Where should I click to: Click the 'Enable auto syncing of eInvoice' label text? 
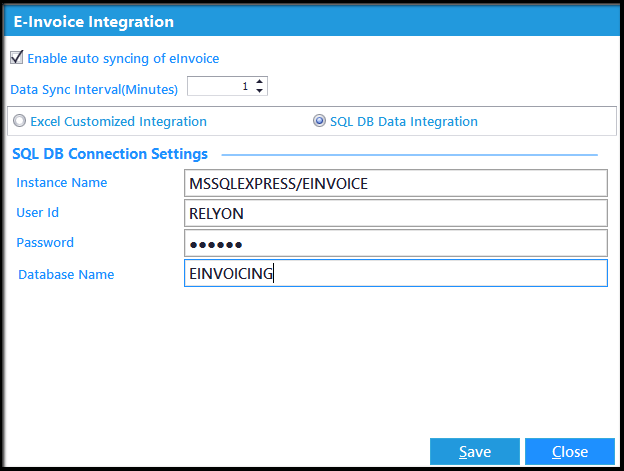point(123,59)
